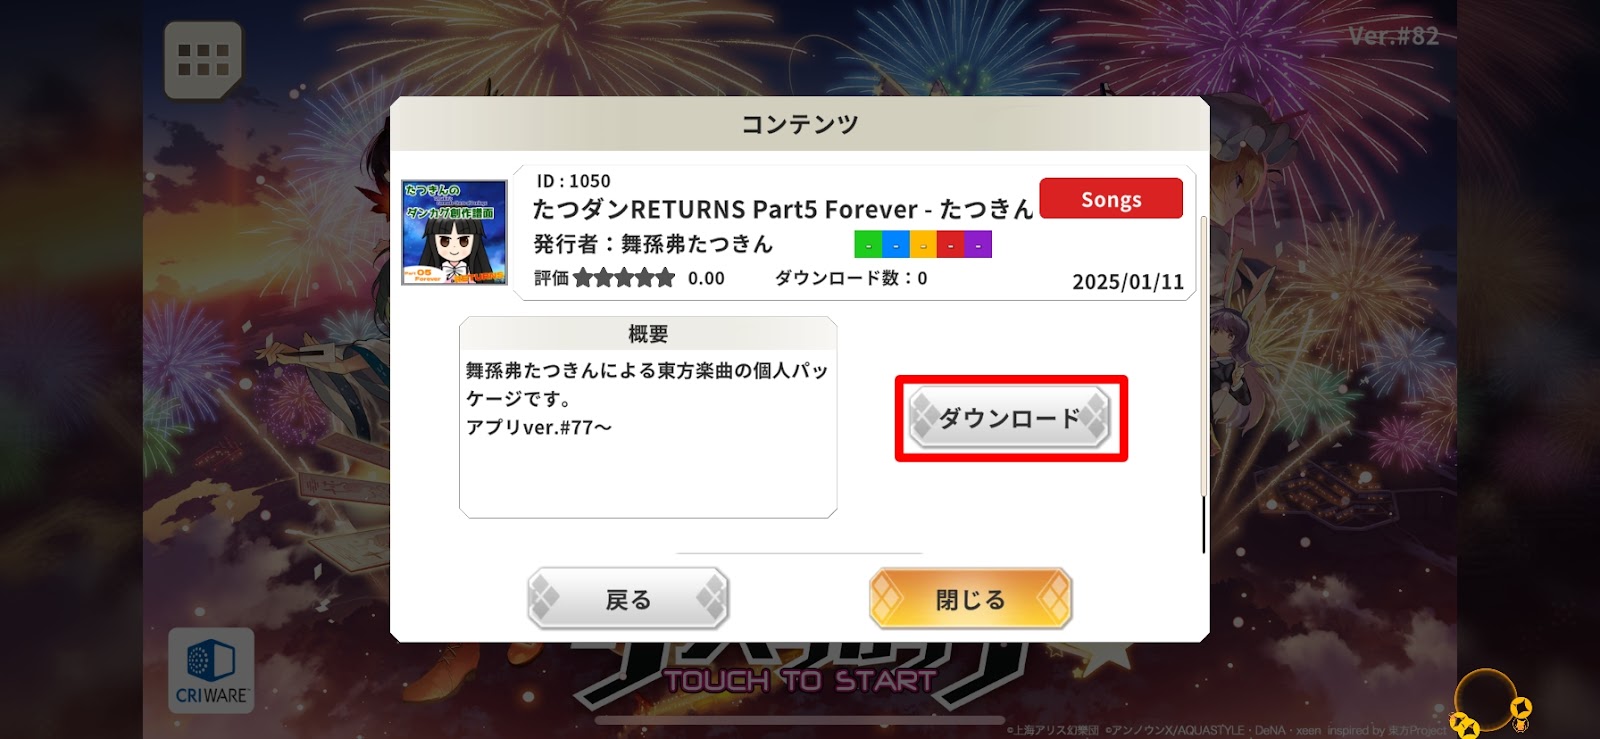
Task: Click the CRIWARE logo icon
Action: (x=211, y=670)
